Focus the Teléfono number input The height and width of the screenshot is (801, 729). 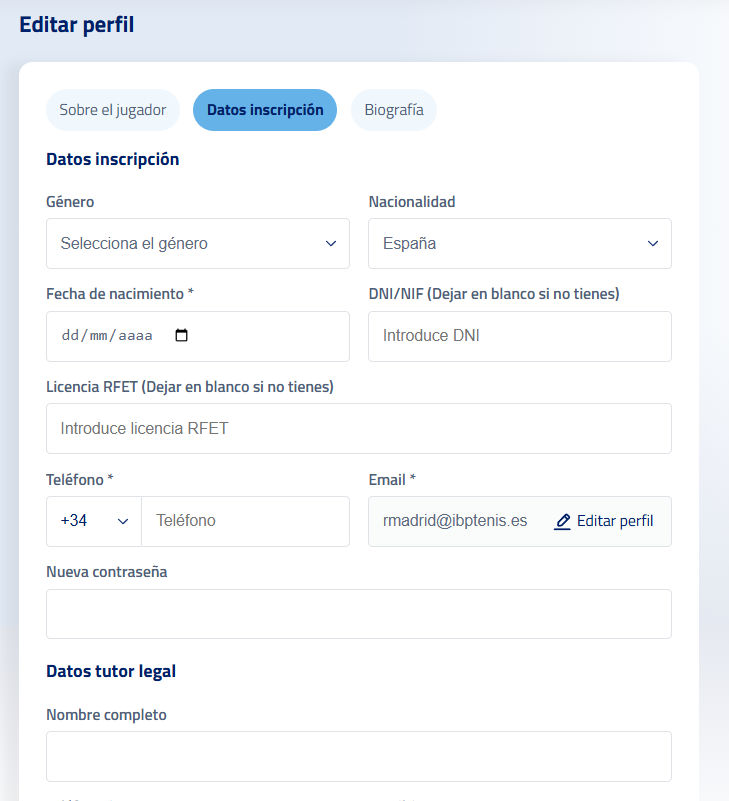click(245, 521)
